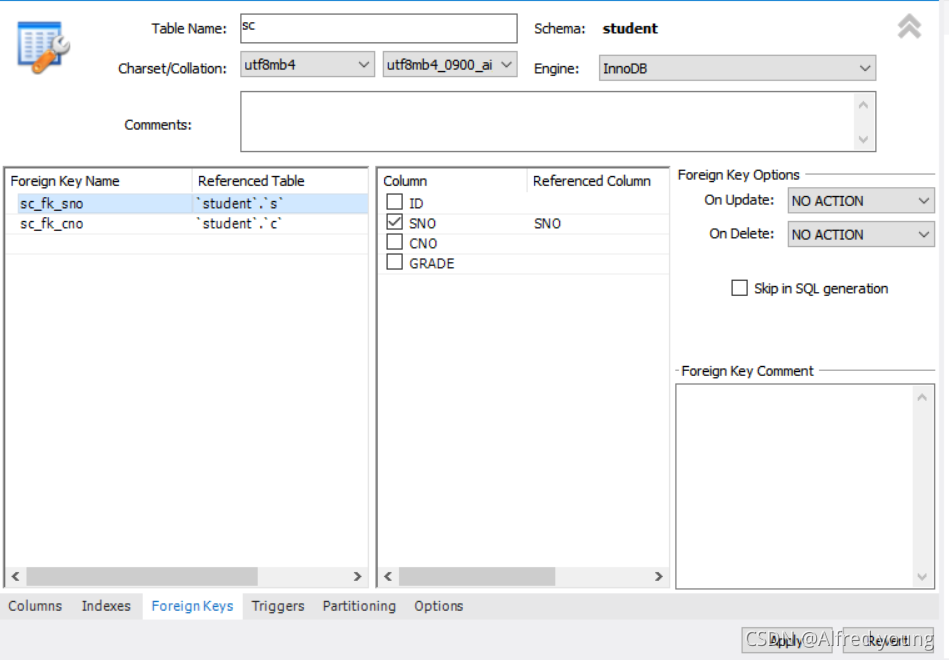Image resolution: width=949 pixels, height=660 pixels.
Task: Open the On Update action dropdown
Action: point(861,200)
